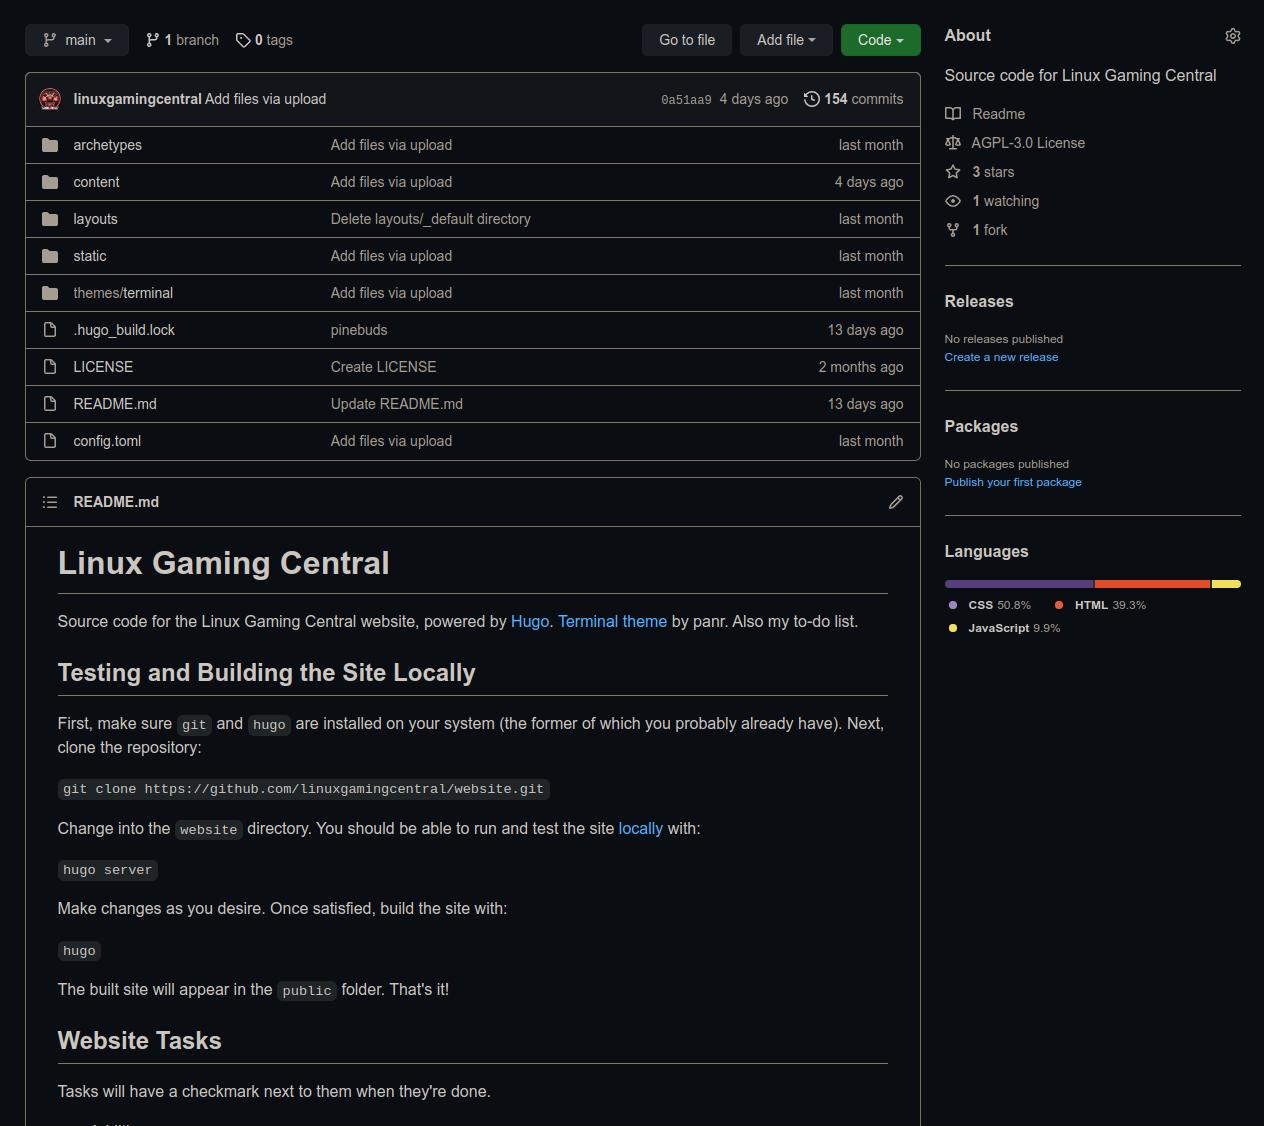This screenshot has width=1264, height=1126.
Task: Open the AGPL-3.0 License link
Action: point(1028,143)
